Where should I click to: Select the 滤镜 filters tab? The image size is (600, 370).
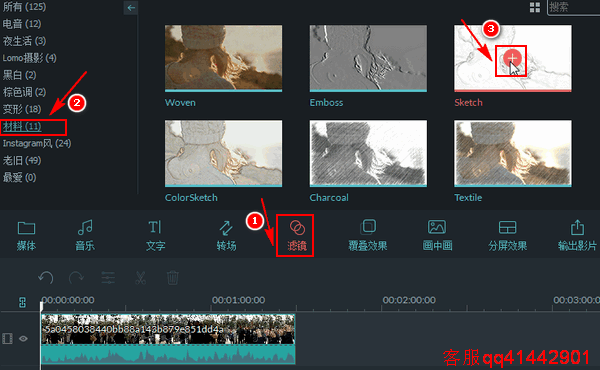click(297, 235)
